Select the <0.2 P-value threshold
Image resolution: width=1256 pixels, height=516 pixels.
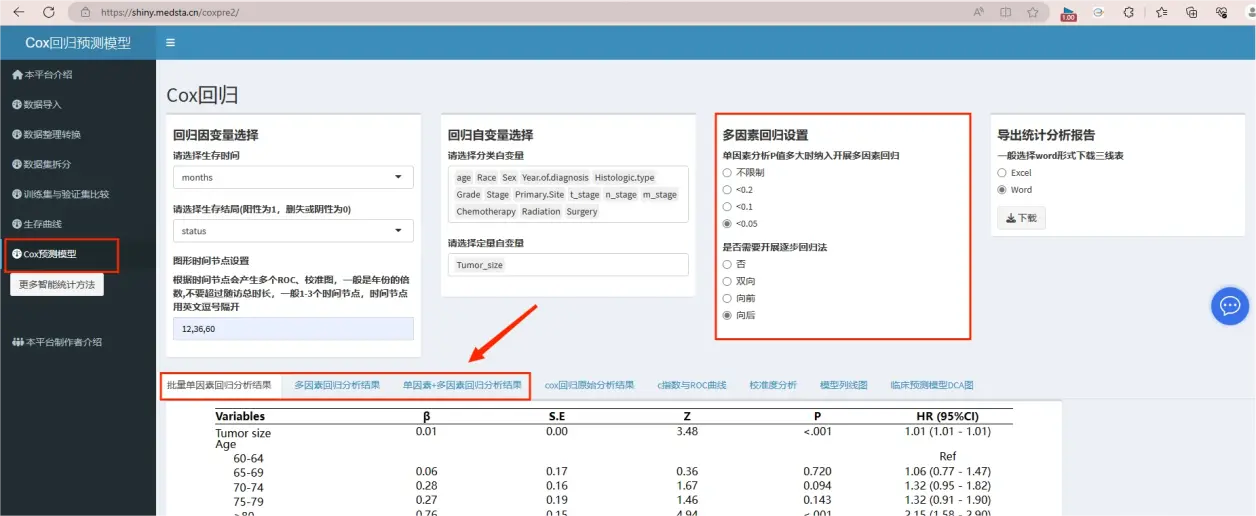tap(727, 189)
